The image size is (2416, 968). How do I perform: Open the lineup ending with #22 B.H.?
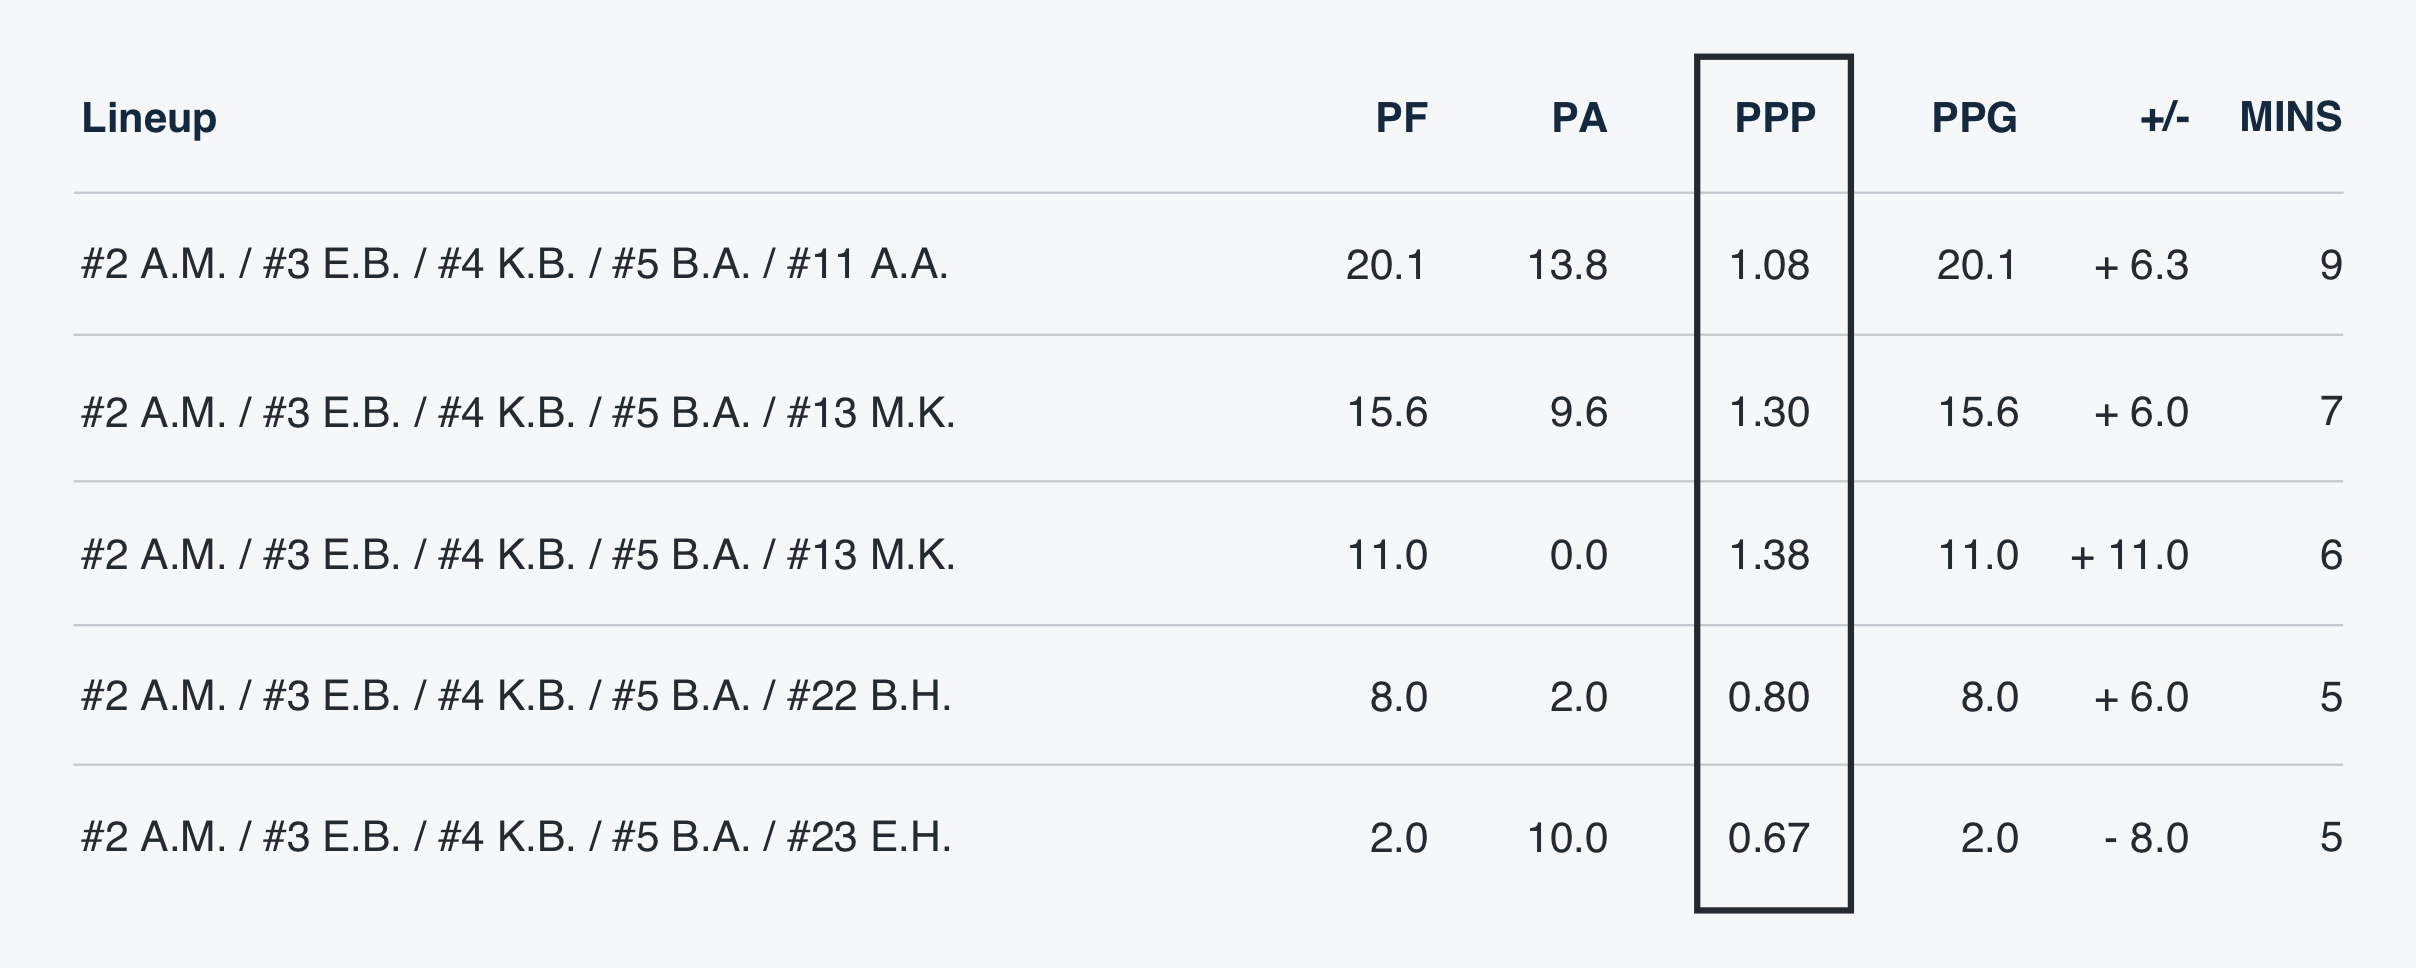click(516, 697)
